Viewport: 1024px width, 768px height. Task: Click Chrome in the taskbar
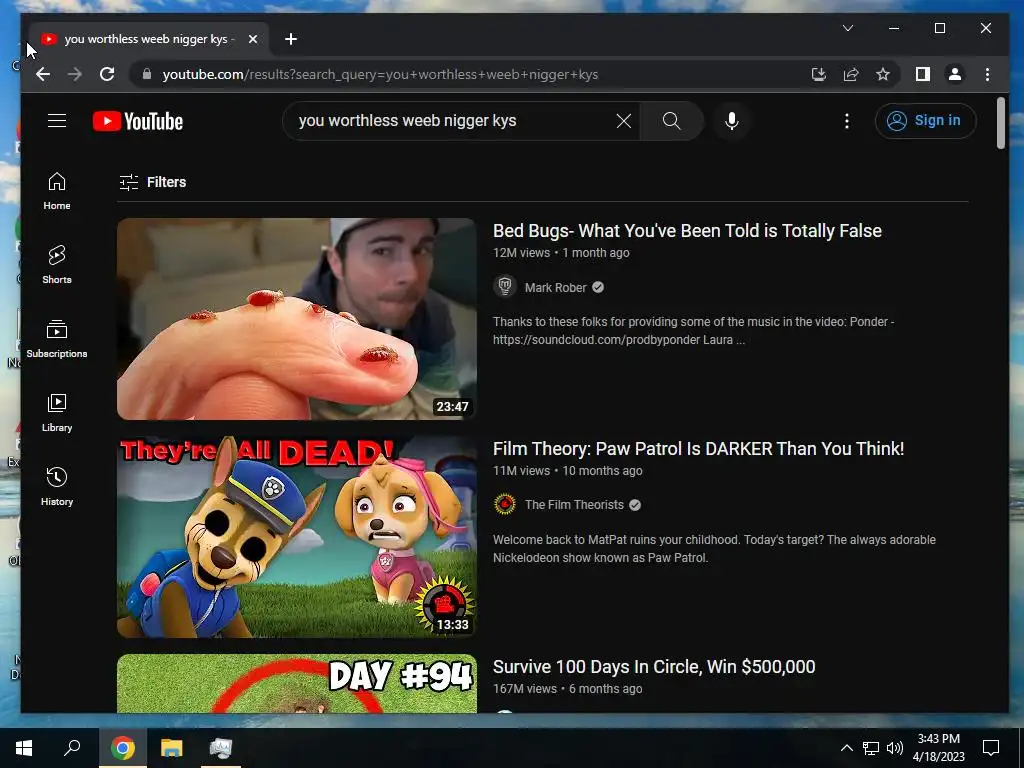tap(123, 748)
